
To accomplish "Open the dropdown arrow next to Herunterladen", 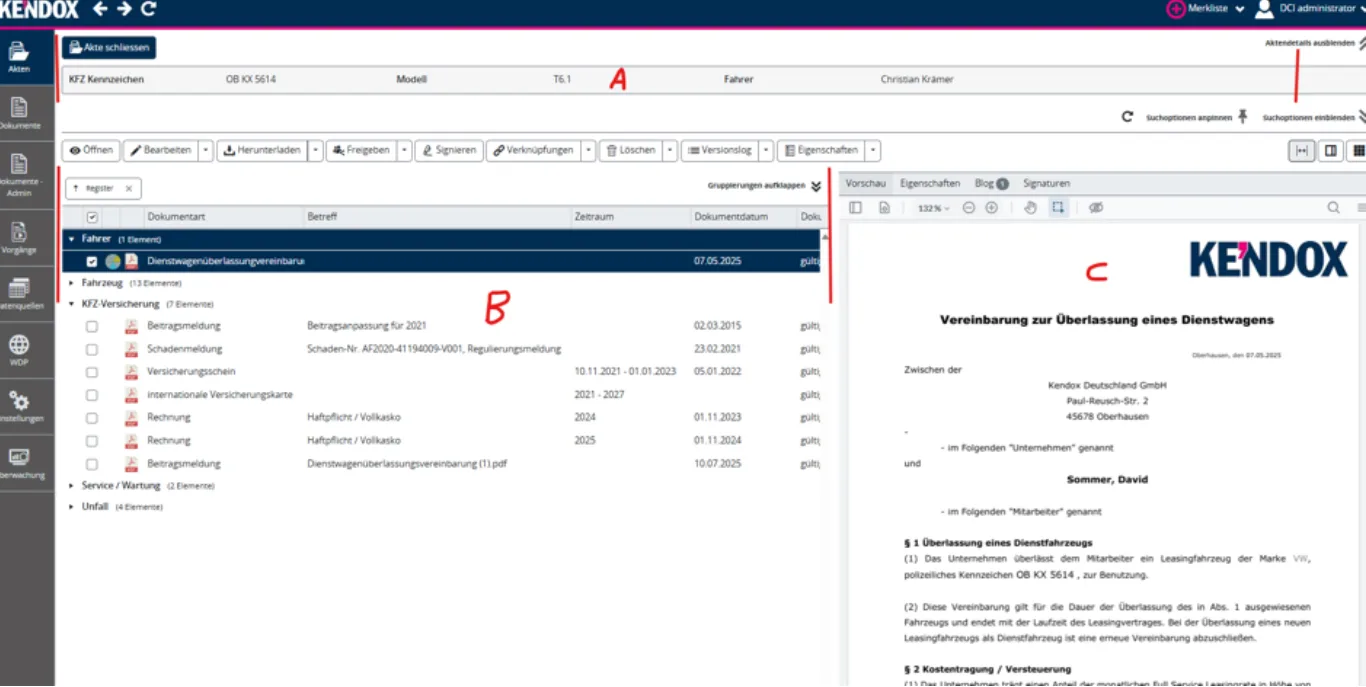I will (x=315, y=150).
